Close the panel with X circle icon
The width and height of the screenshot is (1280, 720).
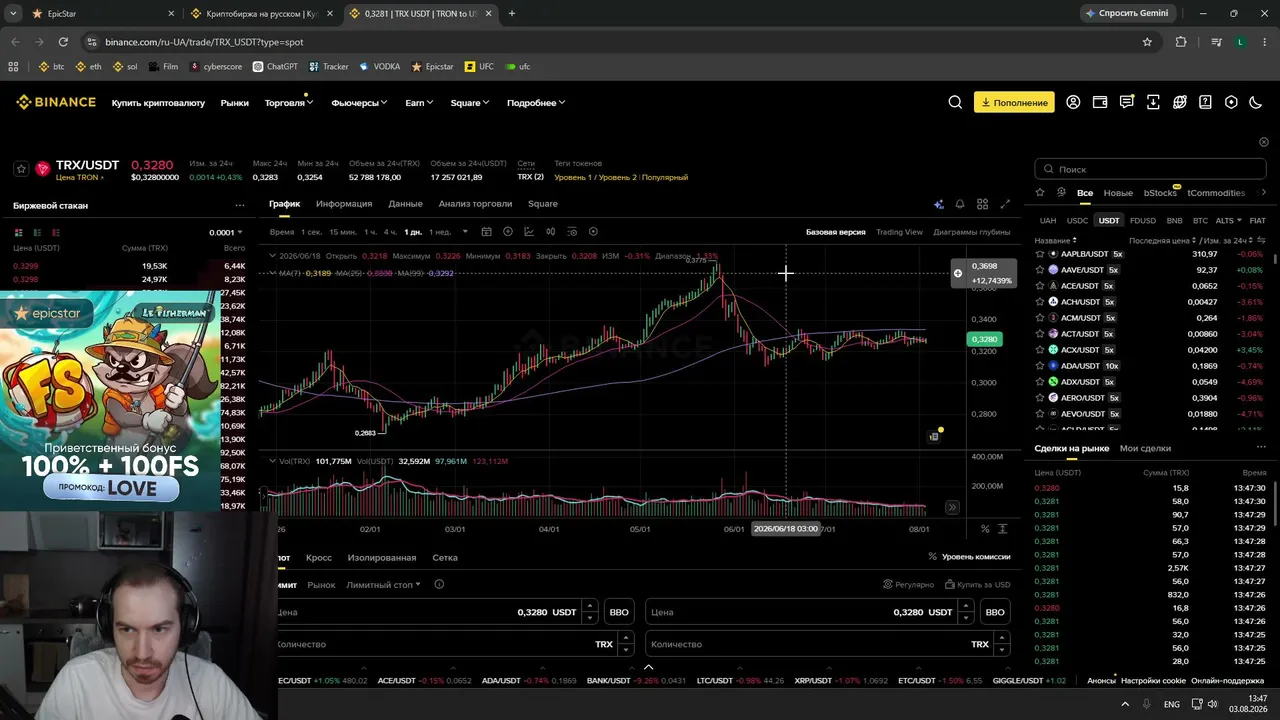tap(1264, 142)
